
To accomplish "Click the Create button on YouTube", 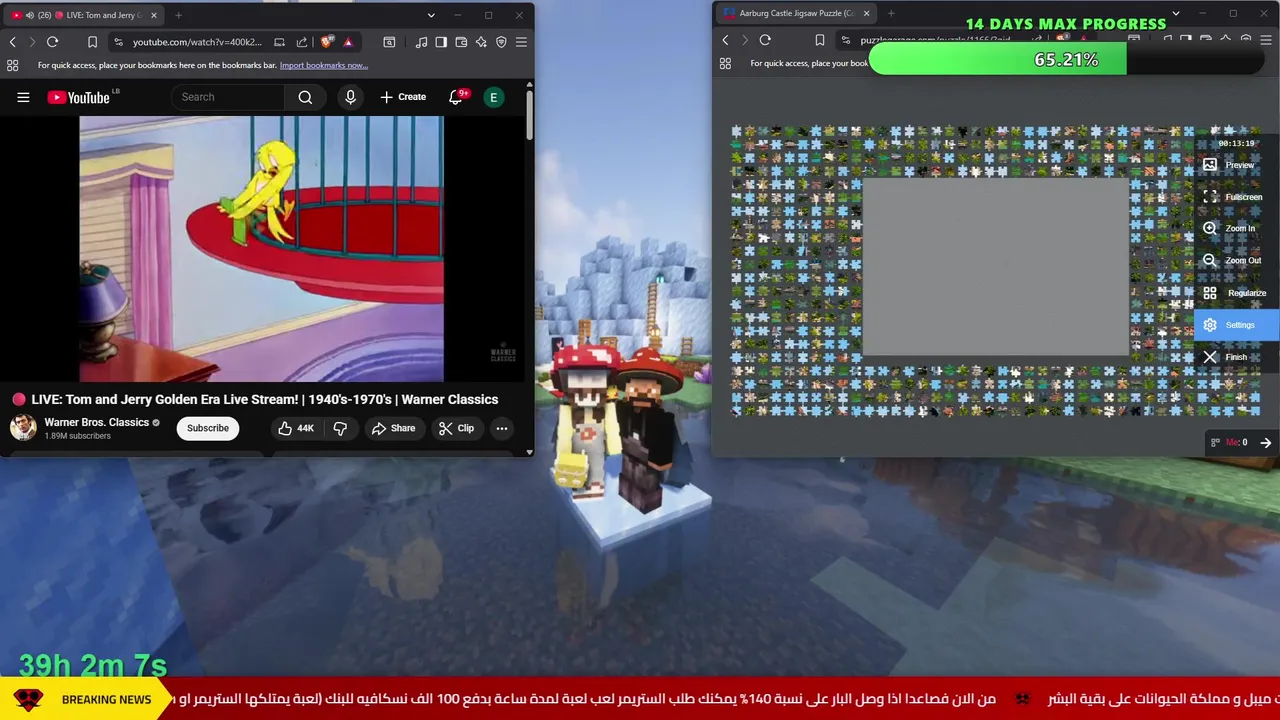I will click(403, 97).
